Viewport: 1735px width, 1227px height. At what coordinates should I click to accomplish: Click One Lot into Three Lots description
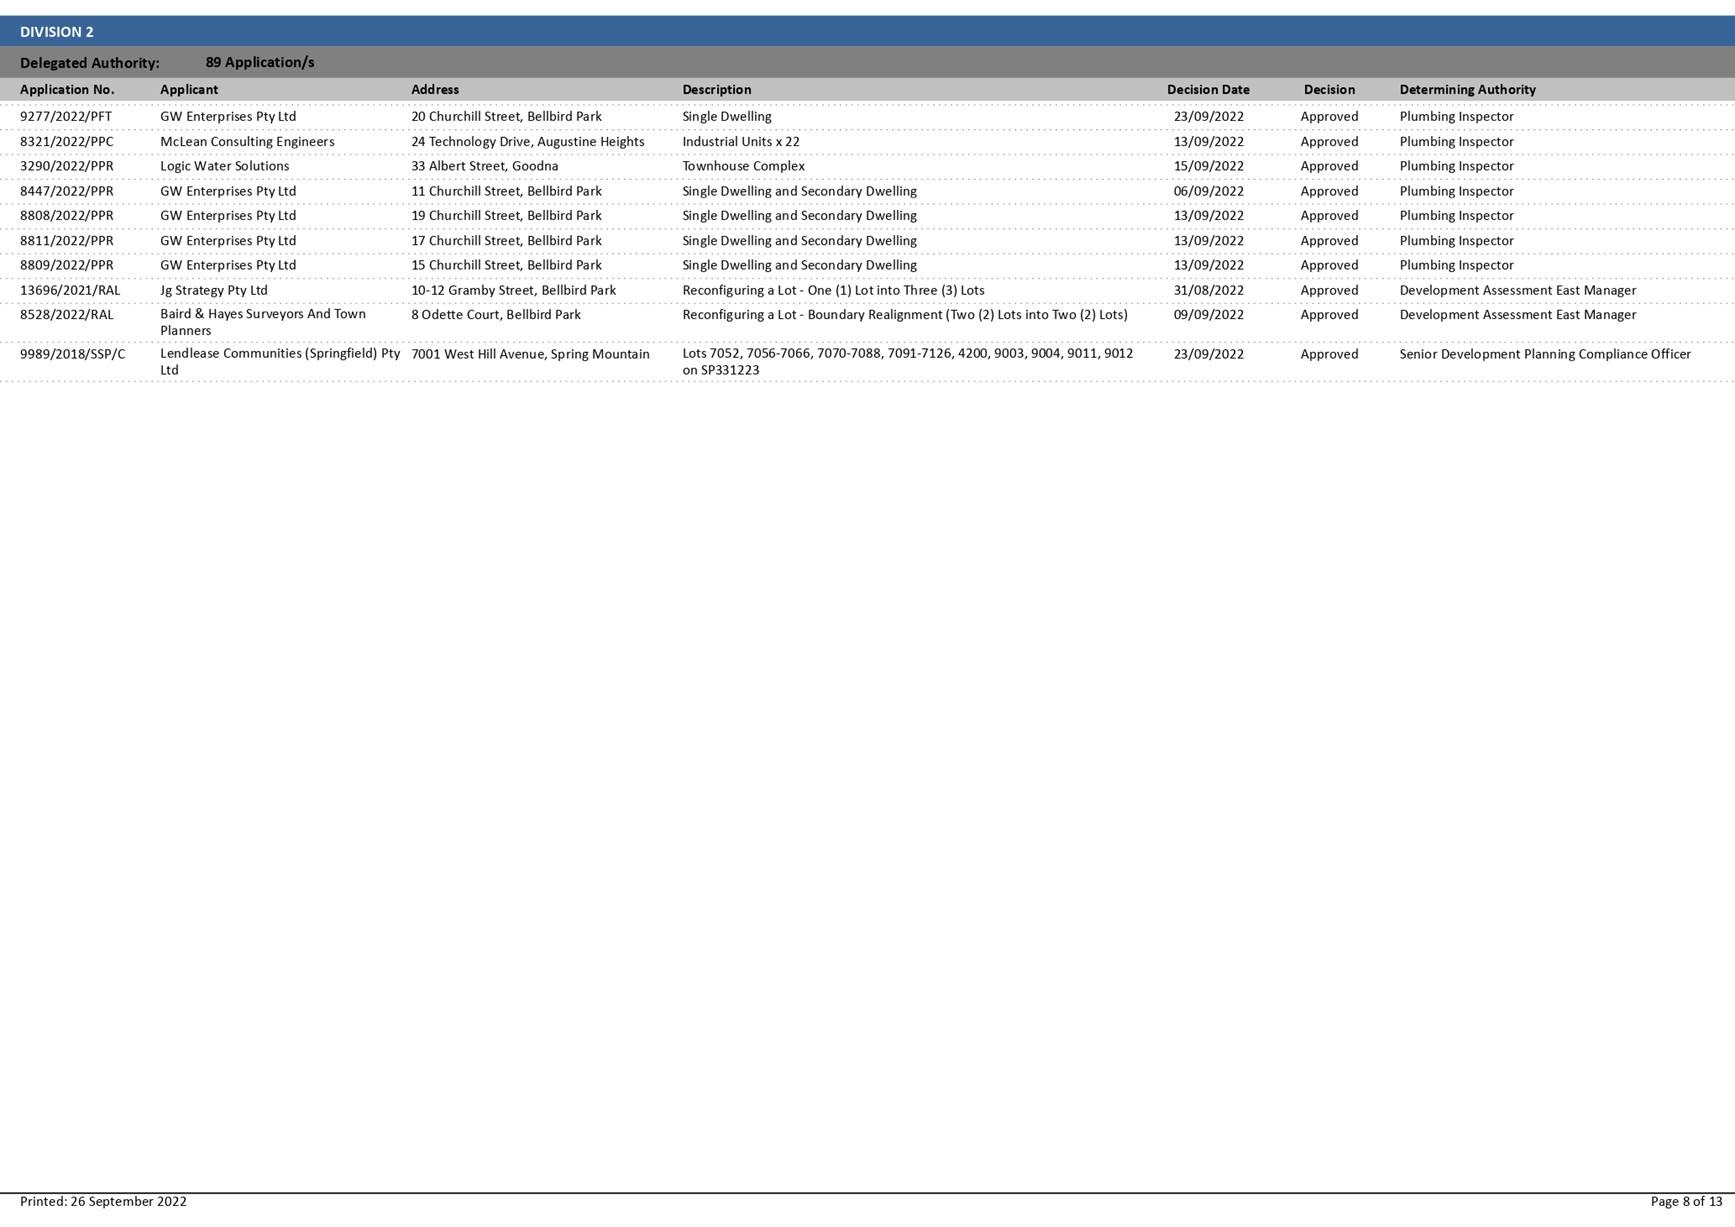833,290
